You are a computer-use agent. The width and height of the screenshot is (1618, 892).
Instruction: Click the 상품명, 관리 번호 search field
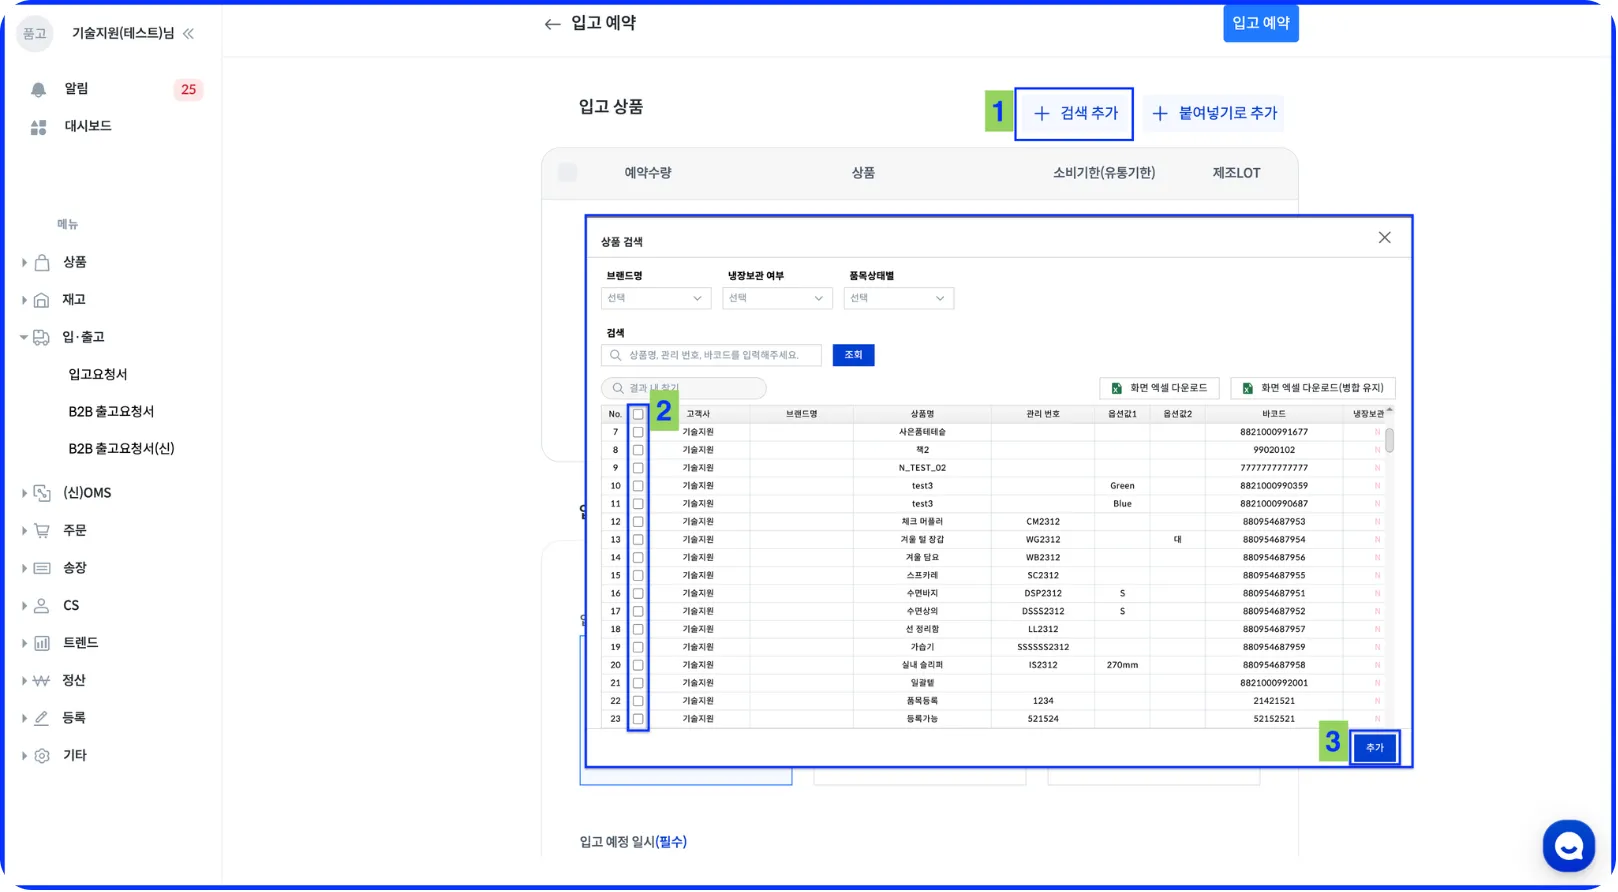click(711, 355)
